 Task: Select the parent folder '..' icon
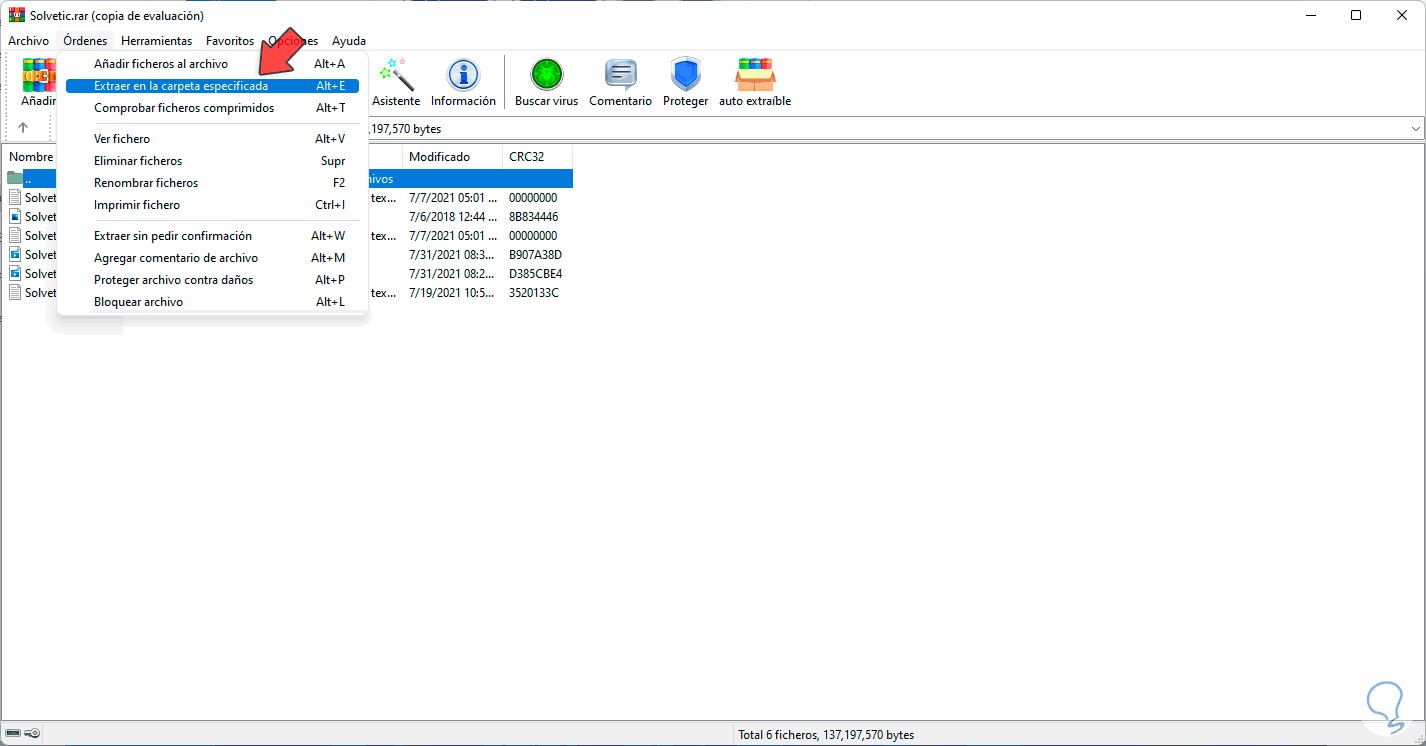coord(15,179)
